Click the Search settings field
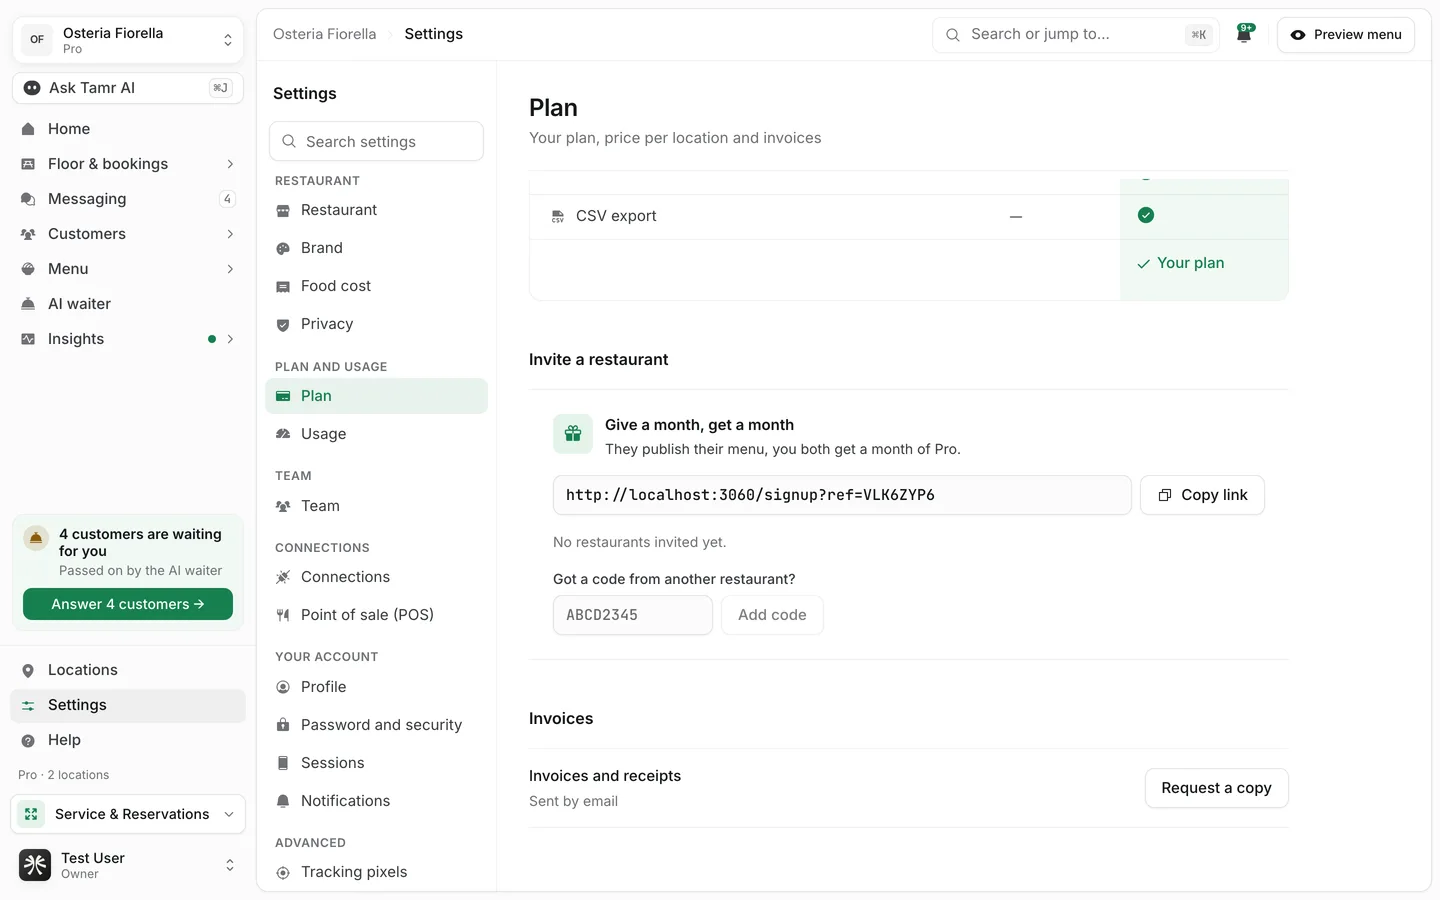This screenshot has width=1440, height=900. 376,142
